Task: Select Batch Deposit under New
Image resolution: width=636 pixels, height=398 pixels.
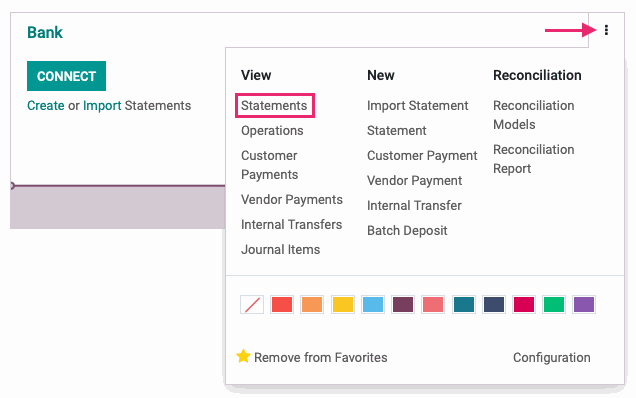Action: coord(407,230)
